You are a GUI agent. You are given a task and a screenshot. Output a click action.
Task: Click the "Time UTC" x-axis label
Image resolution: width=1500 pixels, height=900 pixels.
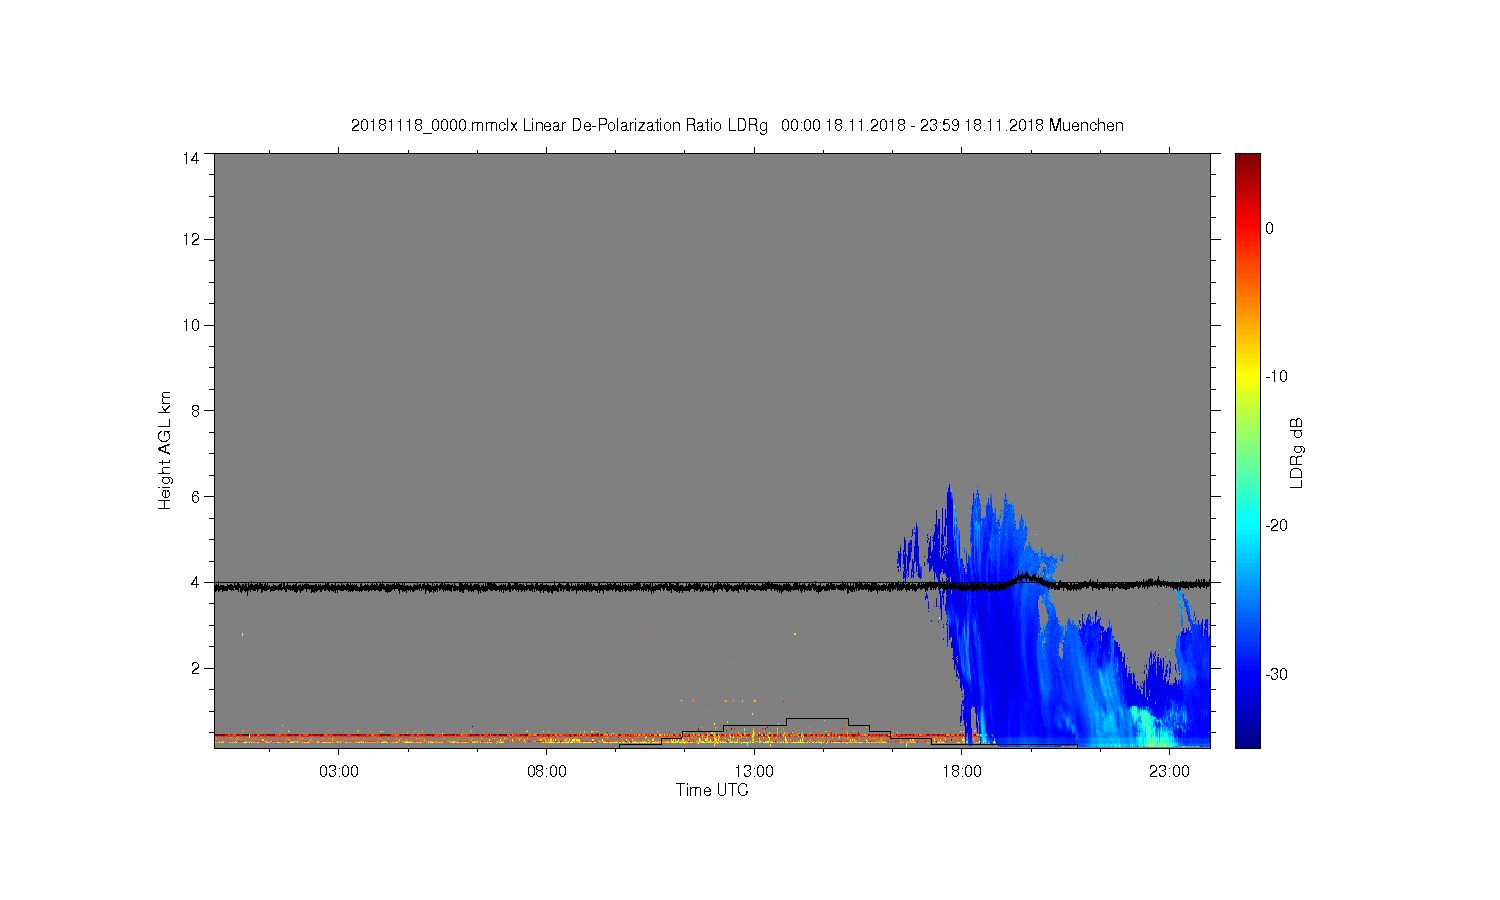click(712, 790)
